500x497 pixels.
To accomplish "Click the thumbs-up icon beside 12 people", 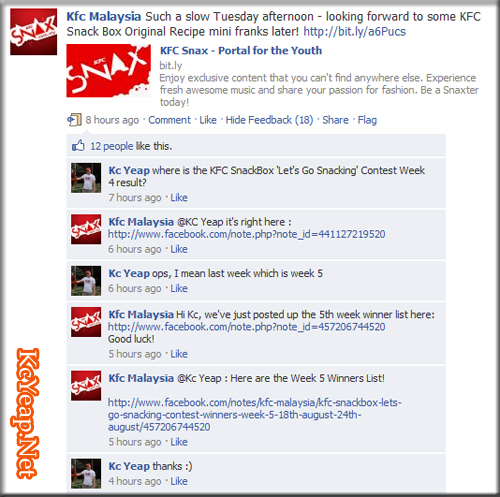I will (x=78, y=146).
